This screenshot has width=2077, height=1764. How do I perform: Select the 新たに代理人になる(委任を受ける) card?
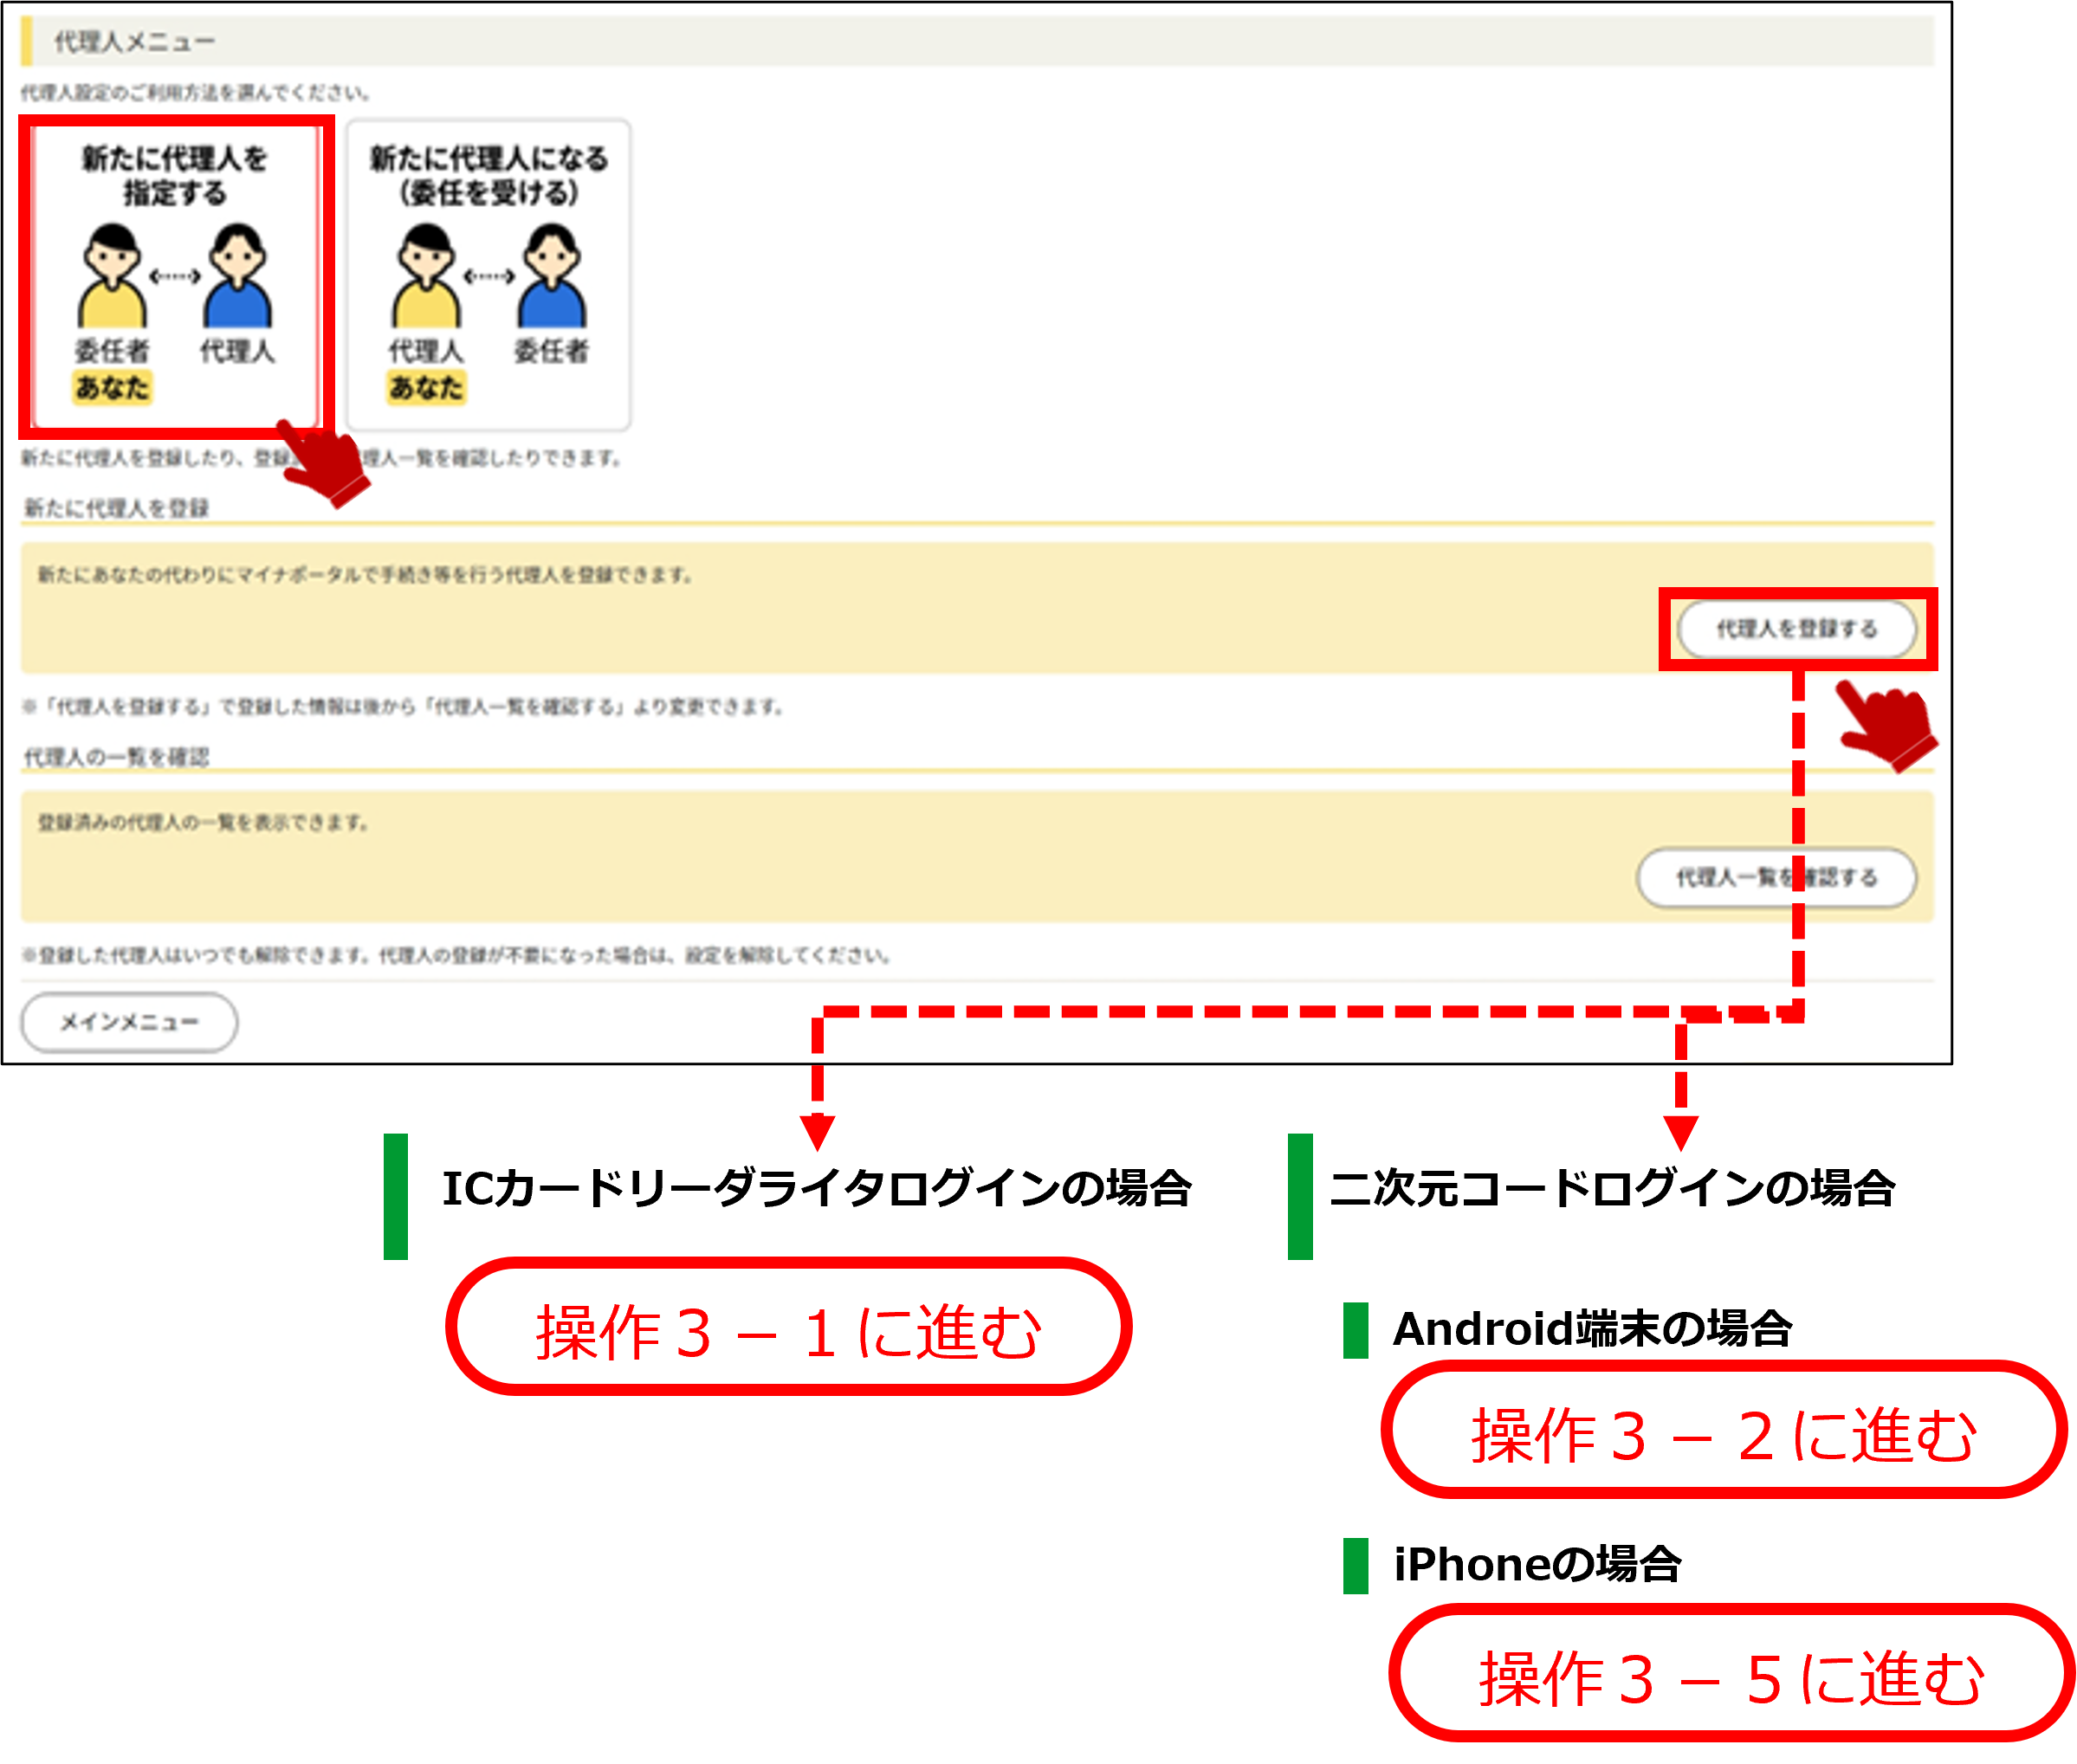(489, 276)
